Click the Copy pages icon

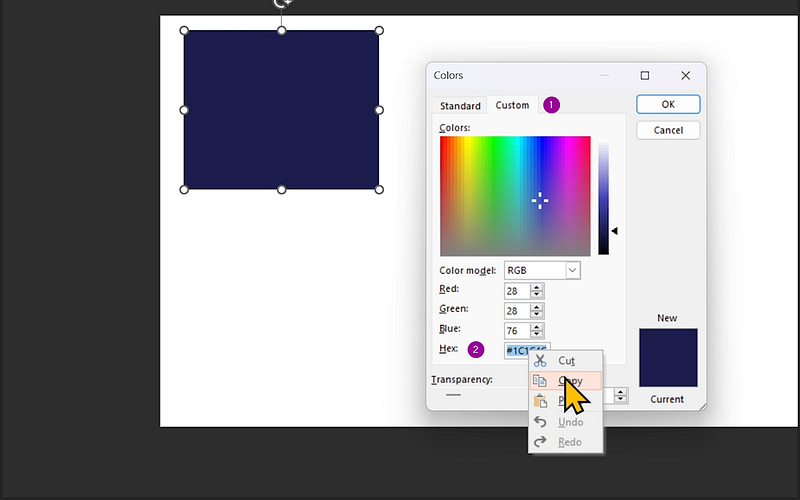pos(540,381)
